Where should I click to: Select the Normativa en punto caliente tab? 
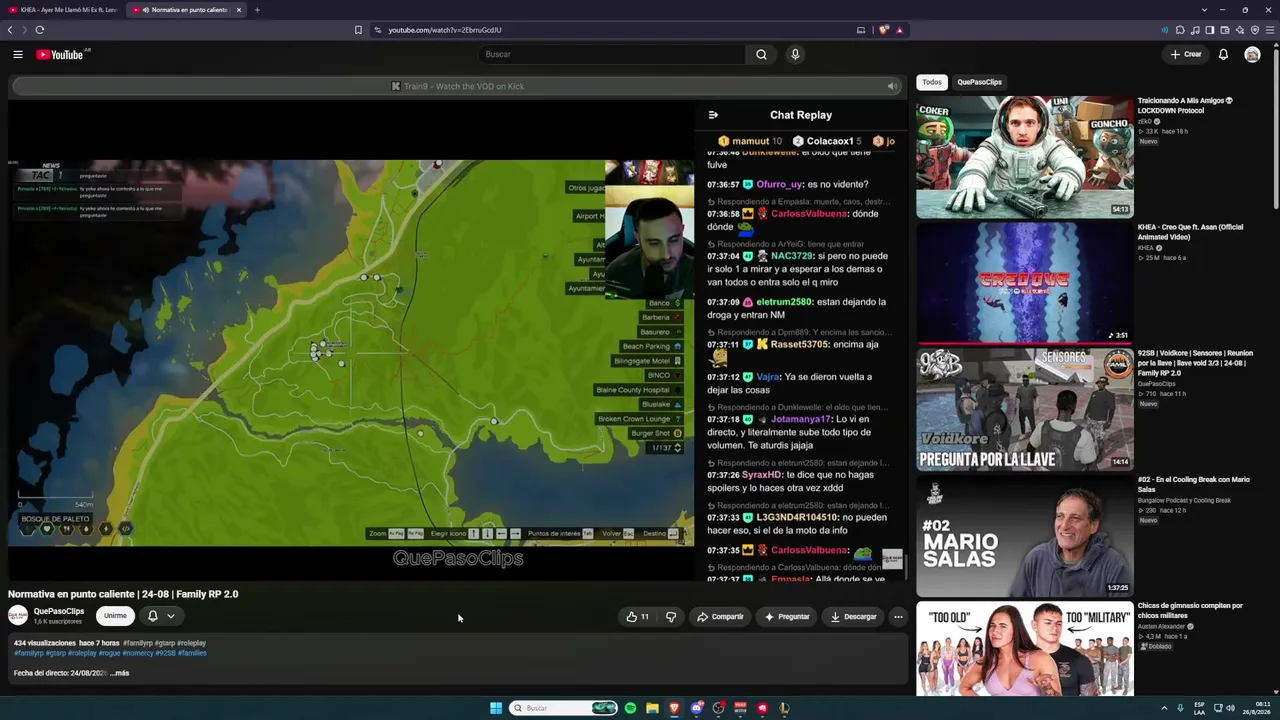pos(188,10)
